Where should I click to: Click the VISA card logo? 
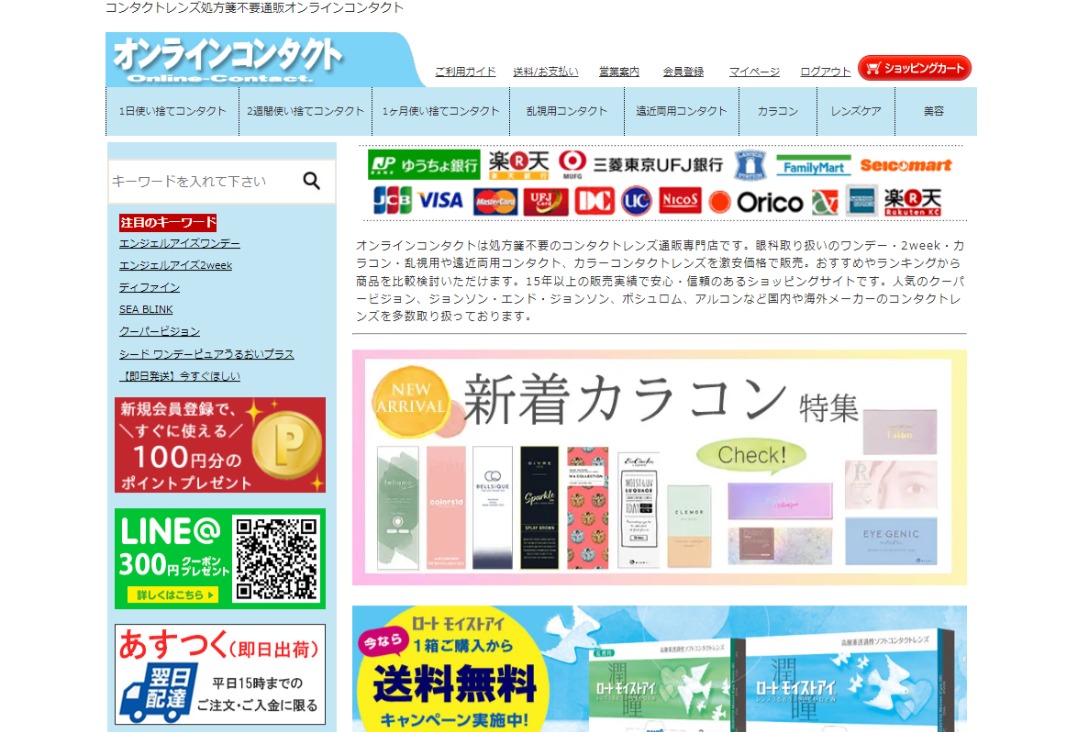440,201
